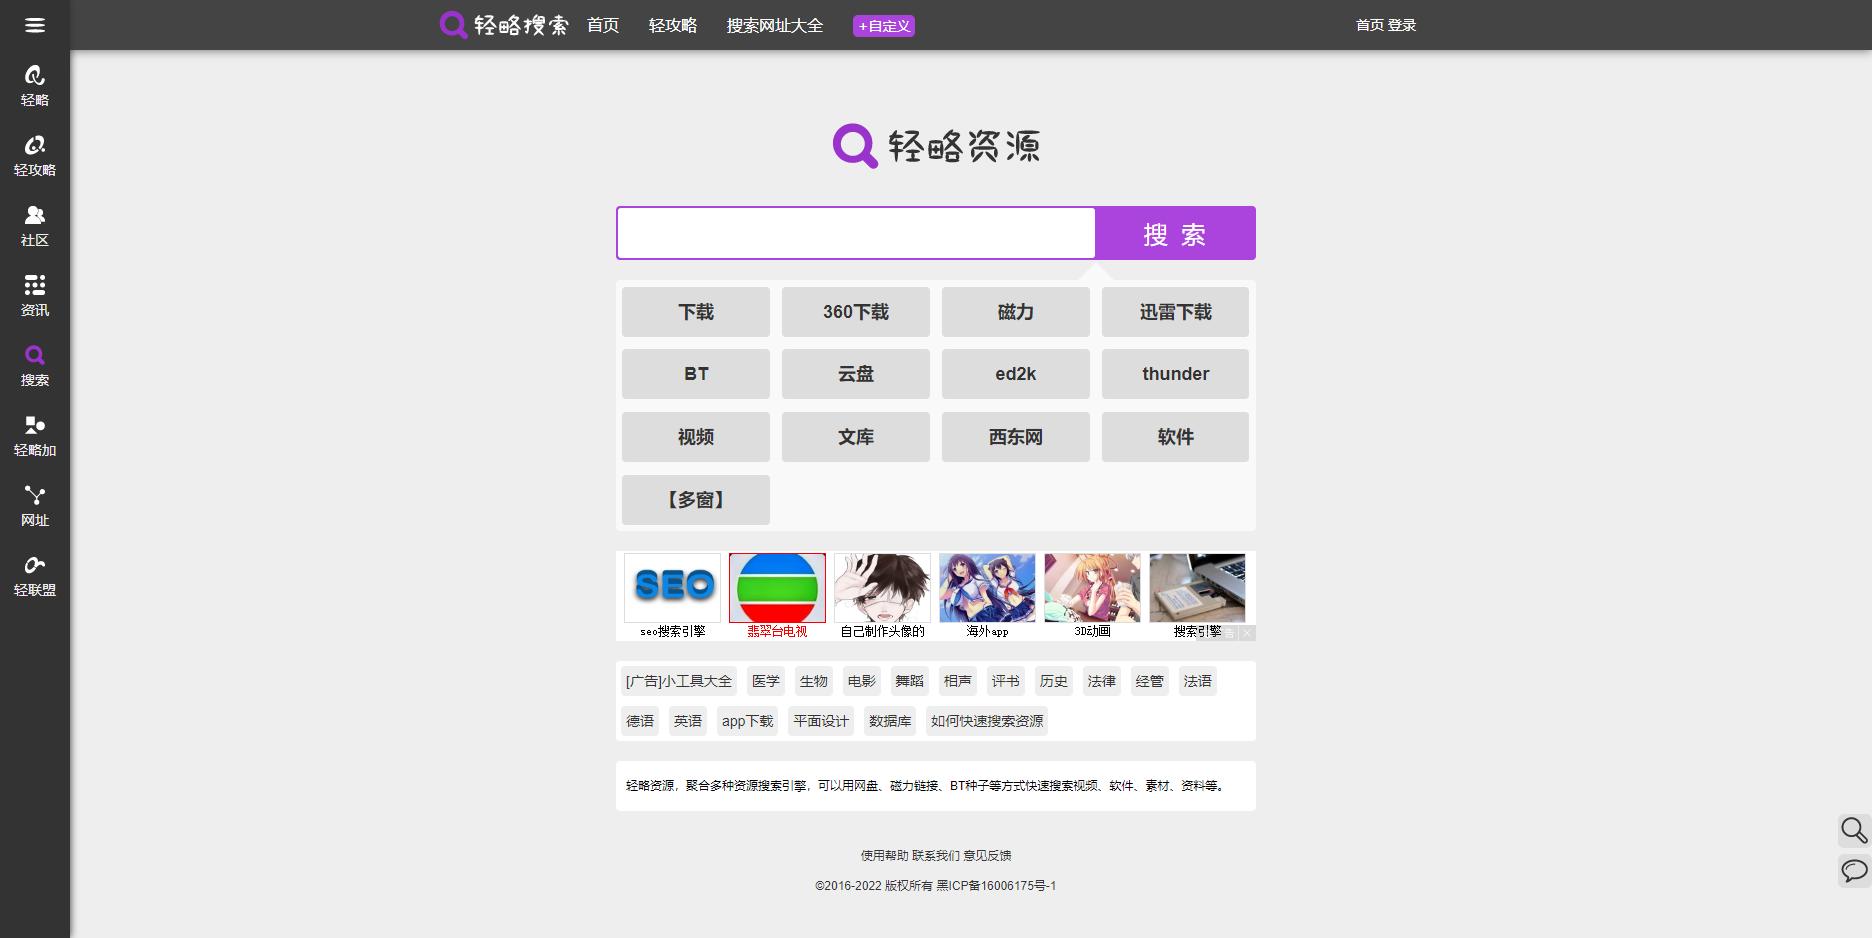This screenshot has width=1872, height=938.
Task: Open the +自定义 option
Action: (x=884, y=25)
